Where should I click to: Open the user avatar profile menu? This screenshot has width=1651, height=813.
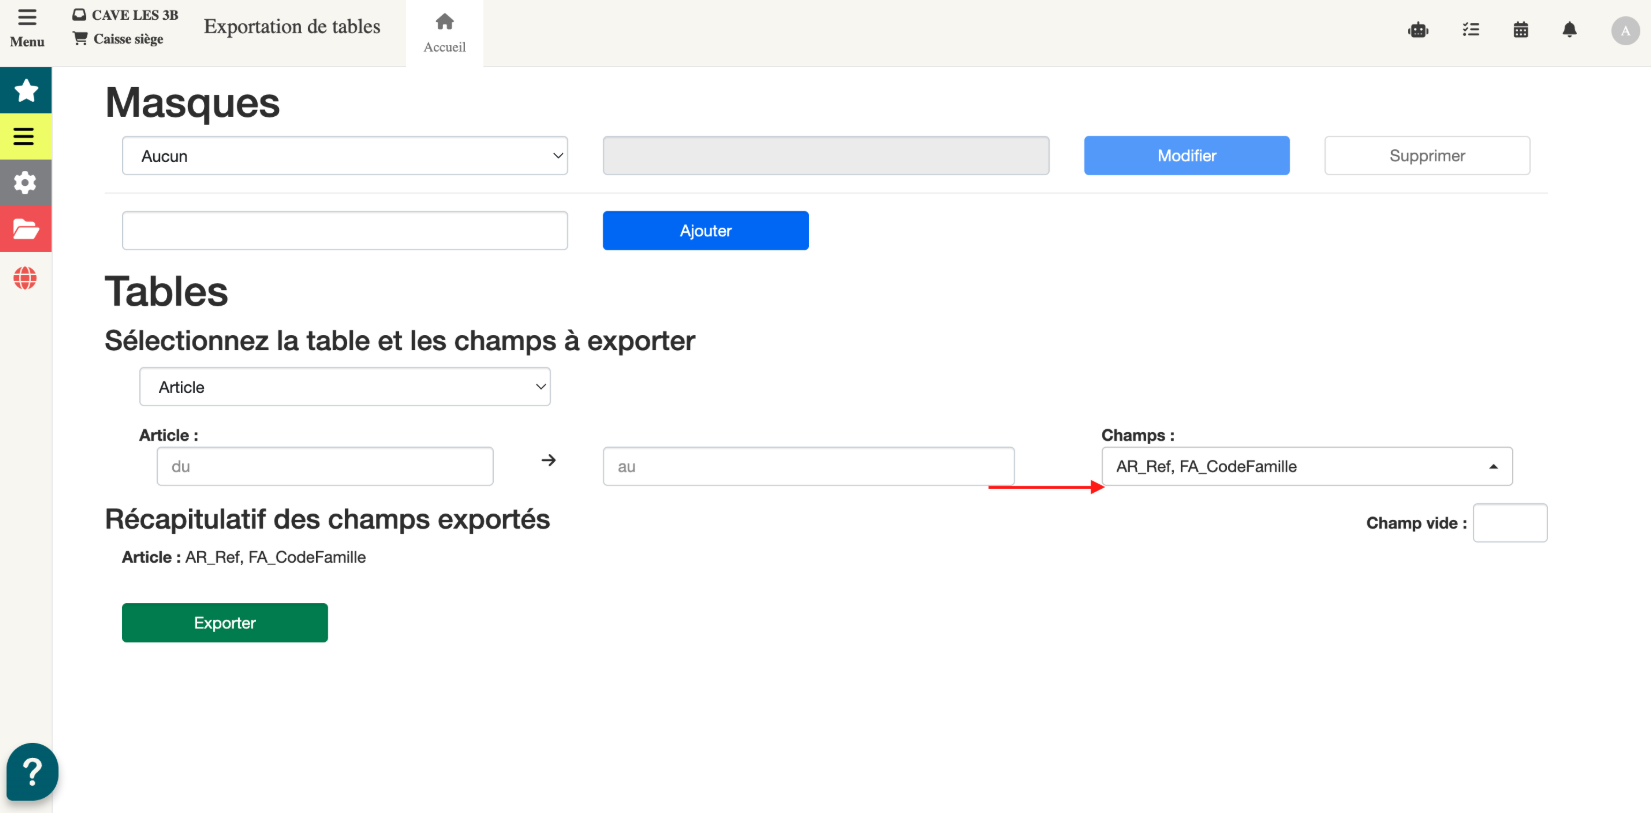[1625, 31]
